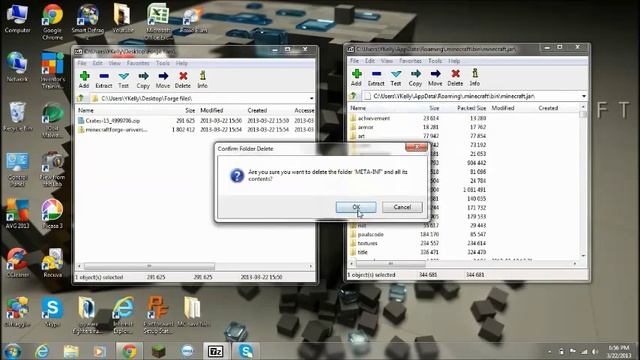Viewport: 640px width, 360px height.
Task: Click Extract in the Forge files window
Action: 104,79
